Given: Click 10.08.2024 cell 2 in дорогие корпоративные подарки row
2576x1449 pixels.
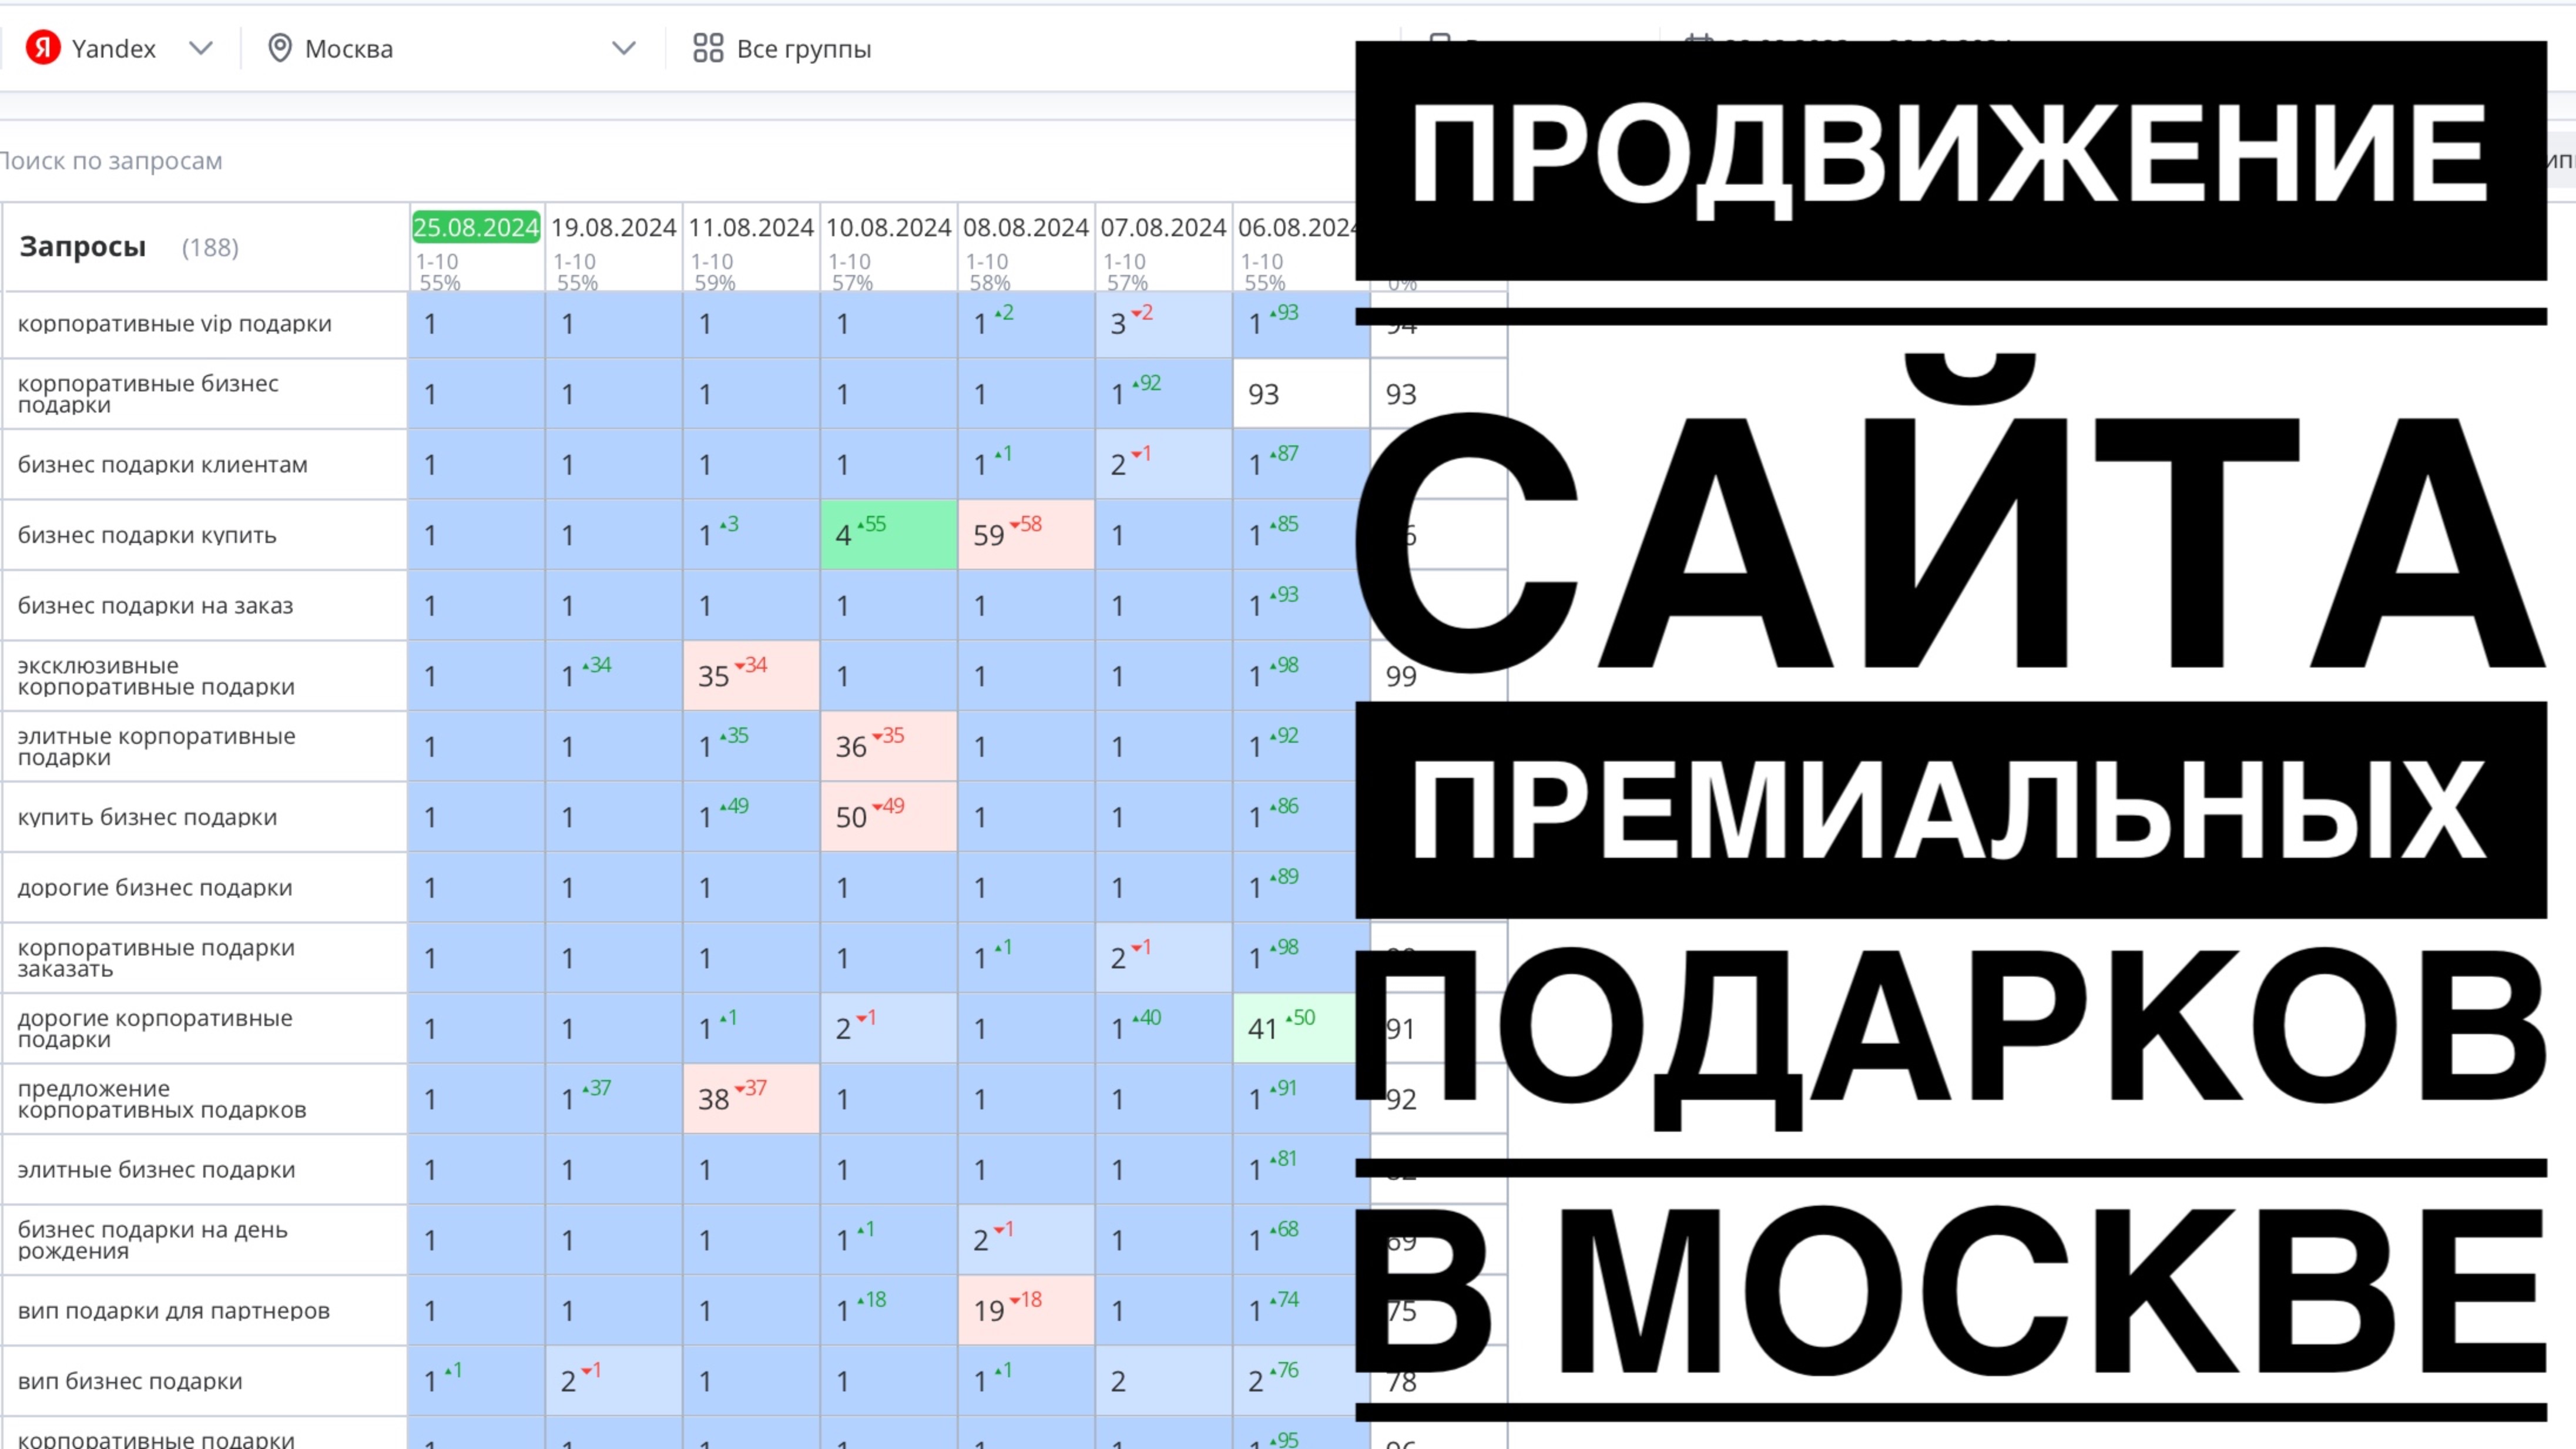Looking at the screenshot, I should click(x=888, y=1029).
